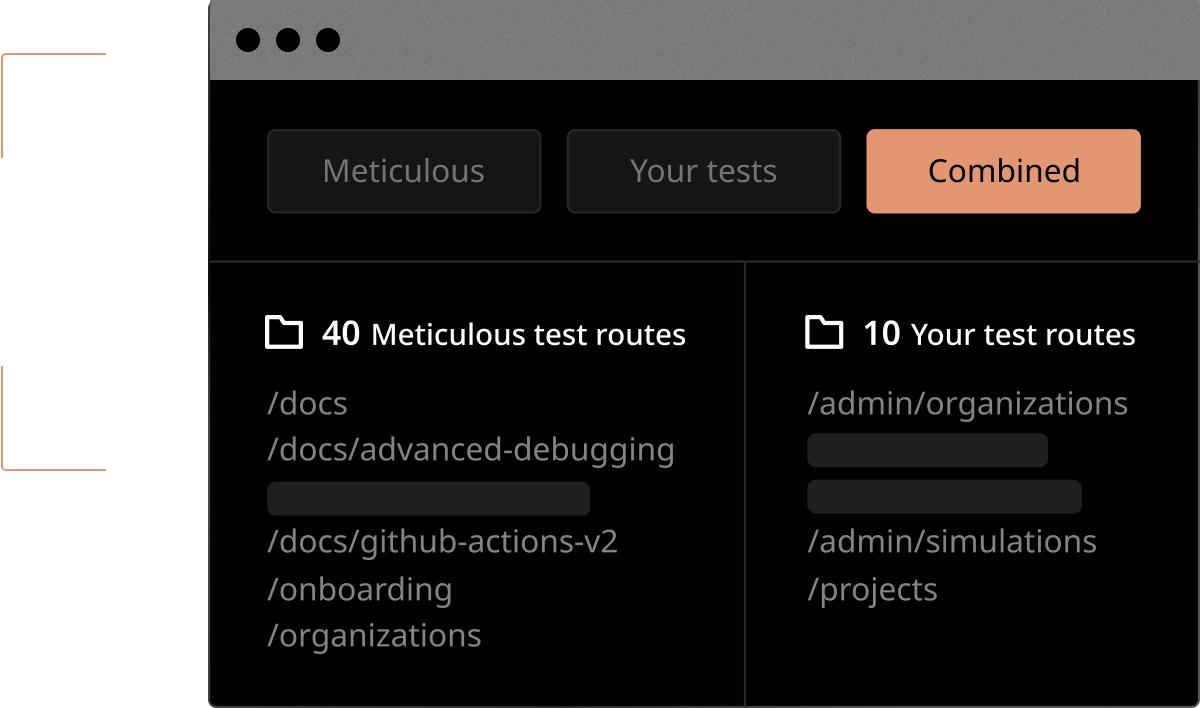
Task: Click the rightmost of the three title bar dots
Action: (328, 40)
